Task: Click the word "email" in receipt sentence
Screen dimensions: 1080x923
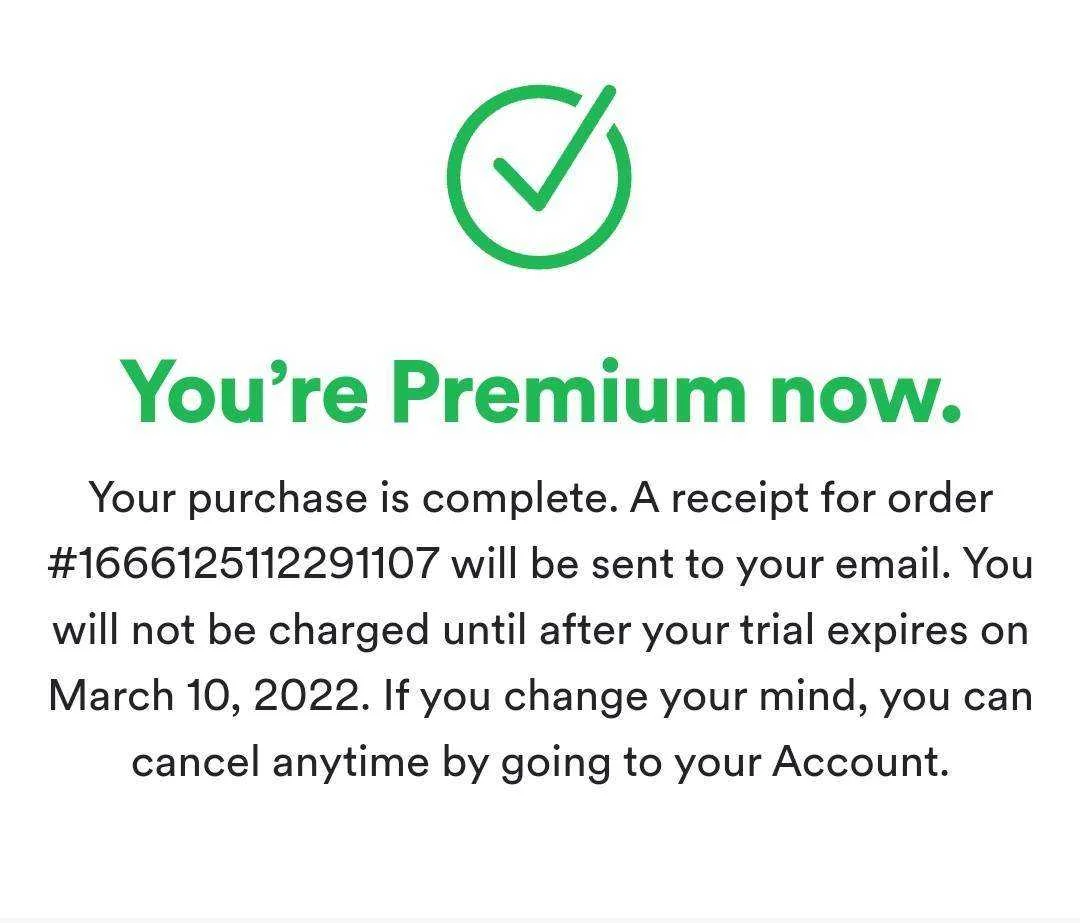Action: coord(893,563)
